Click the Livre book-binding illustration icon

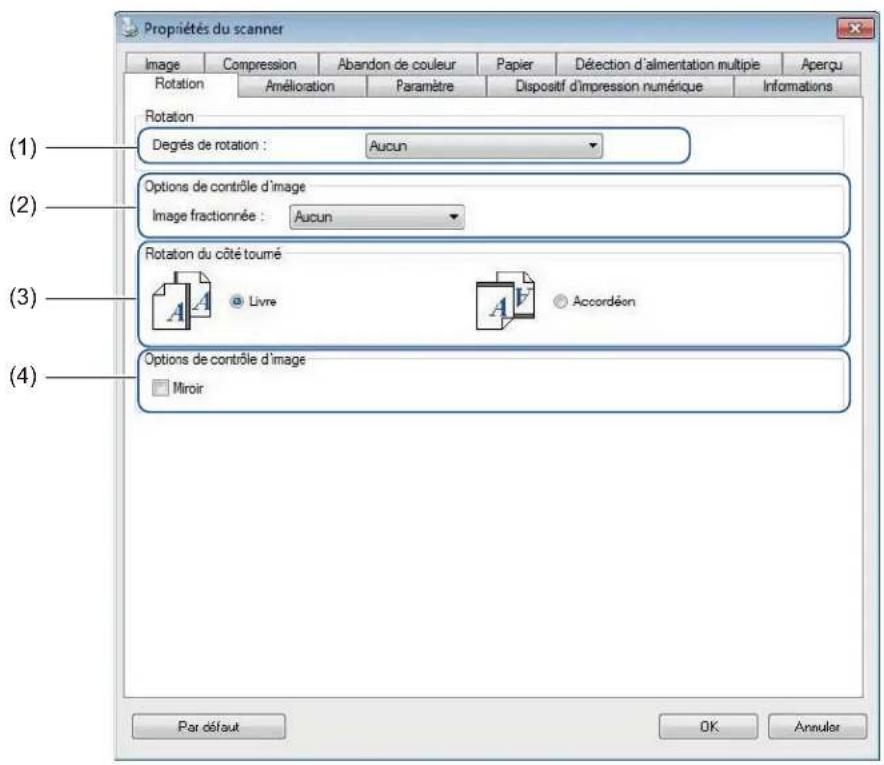click(x=182, y=300)
